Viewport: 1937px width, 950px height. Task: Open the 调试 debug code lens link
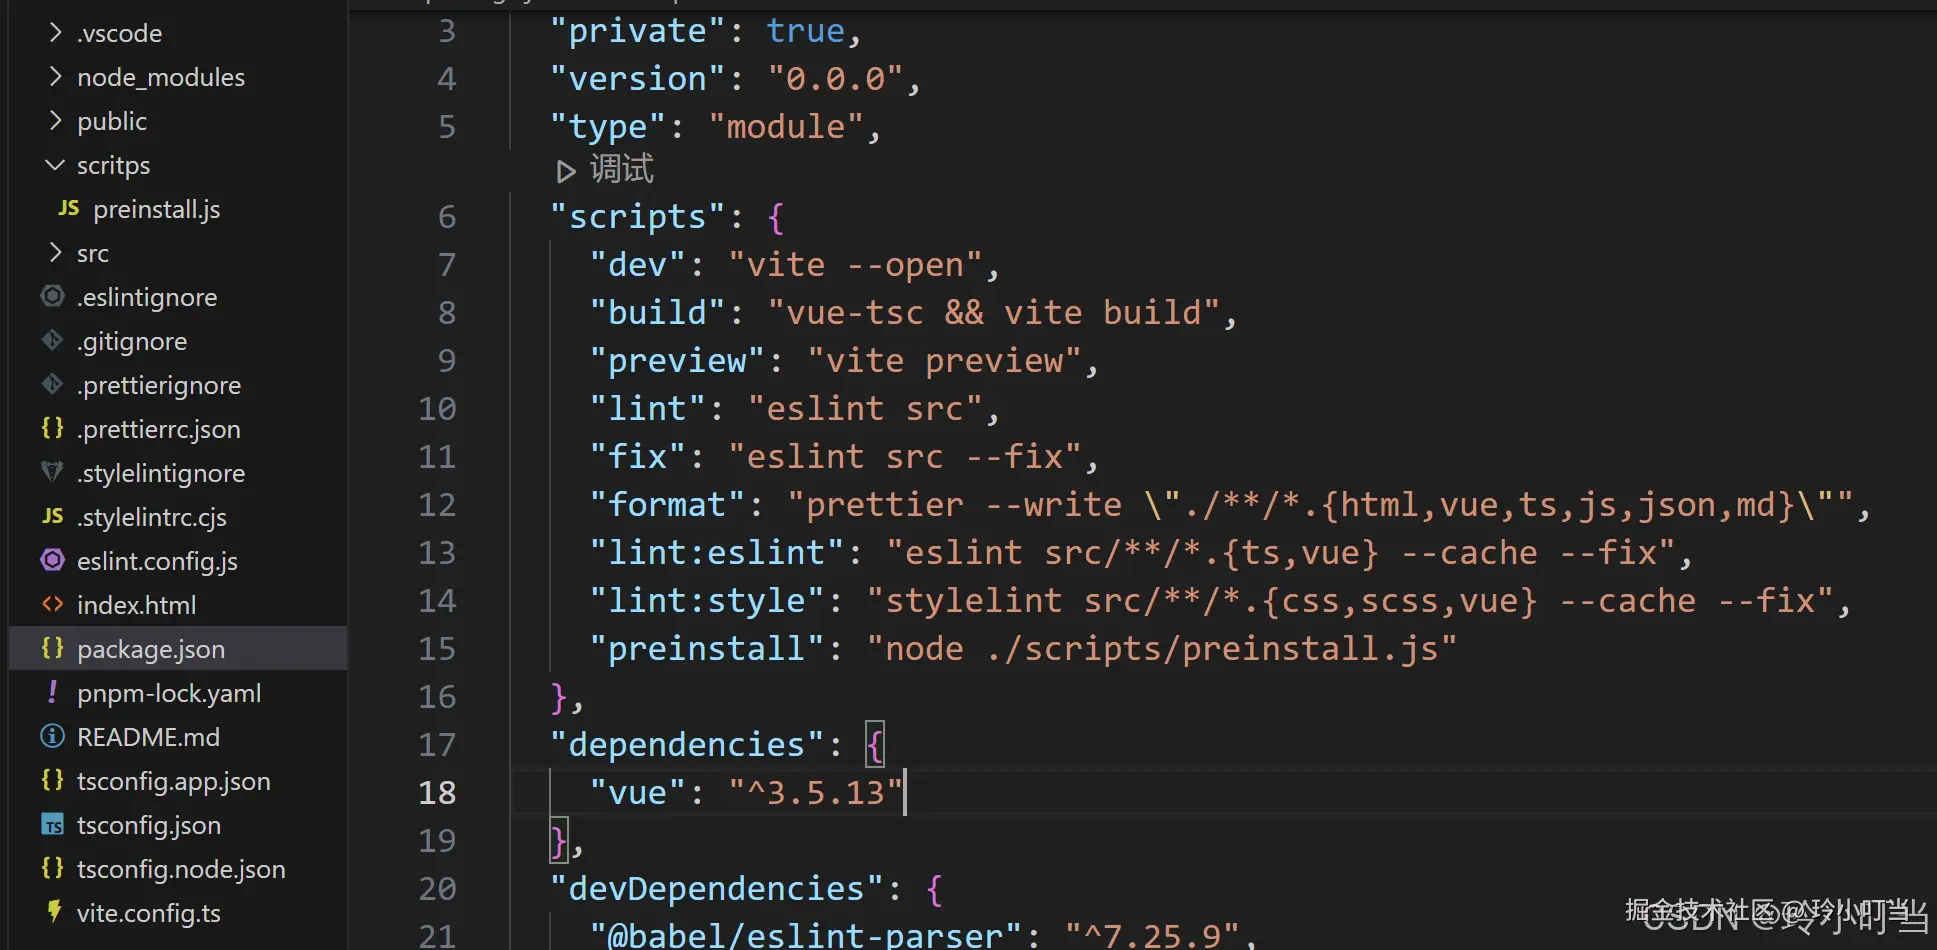click(621, 170)
